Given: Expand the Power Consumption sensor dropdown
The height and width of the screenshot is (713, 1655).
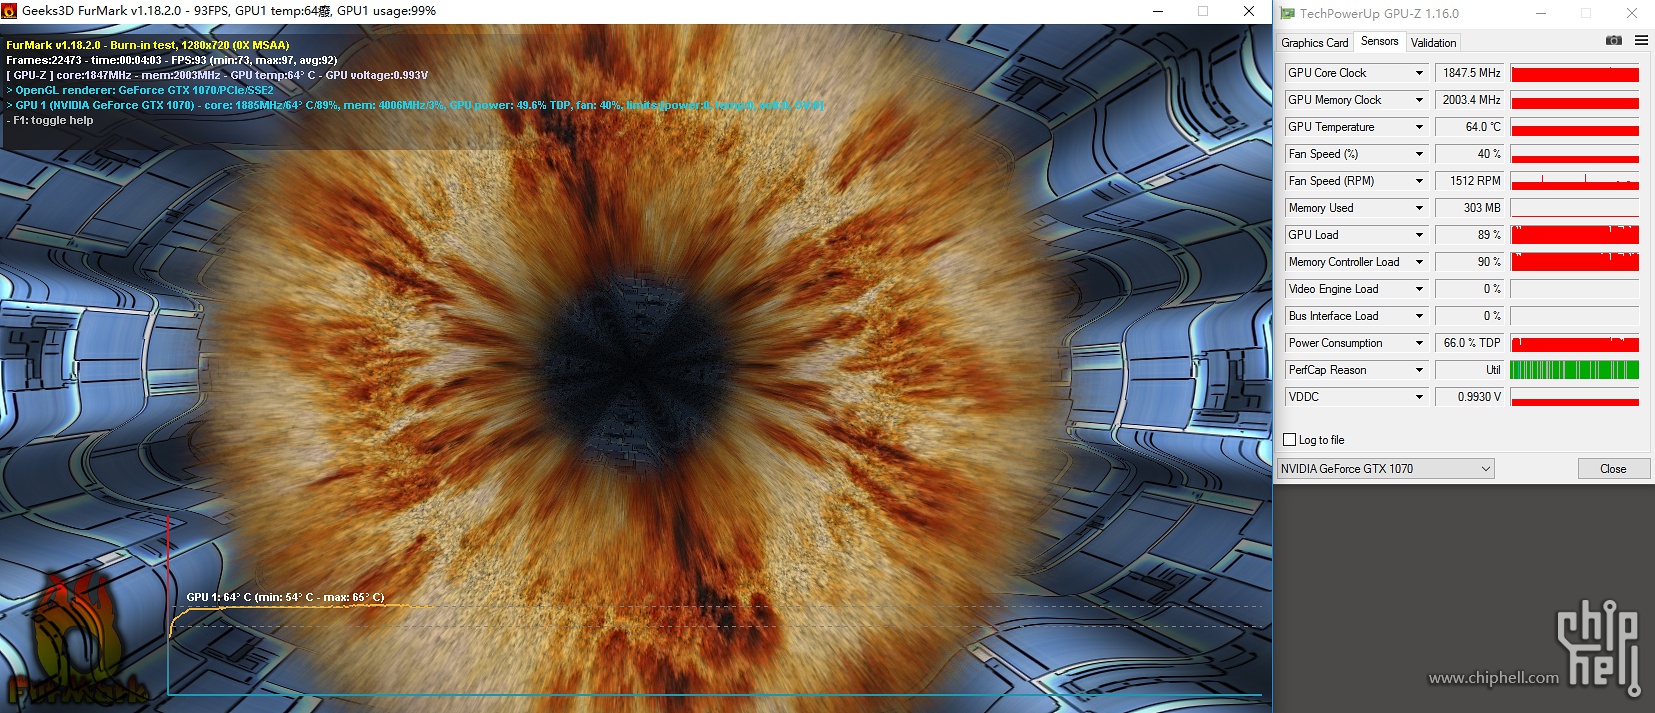Looking at the screenshot, I should (1419, 343).
